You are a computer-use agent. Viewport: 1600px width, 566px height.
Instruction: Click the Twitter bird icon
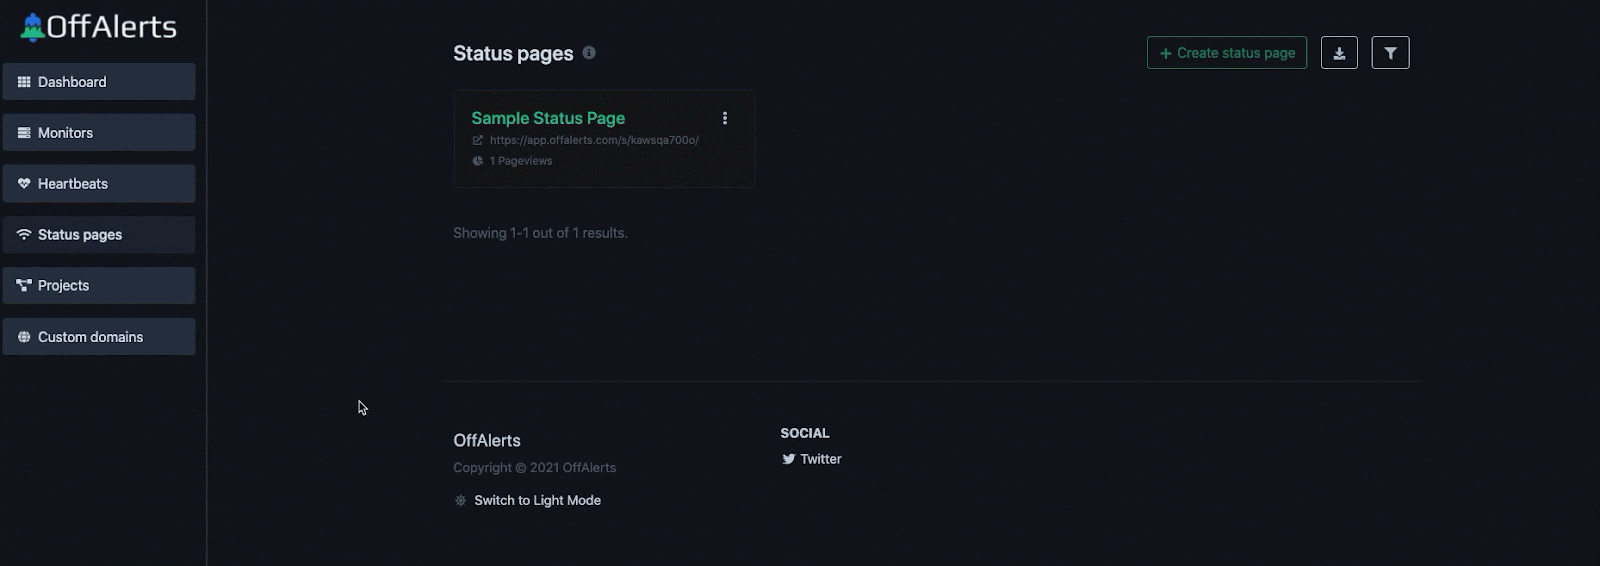788,459
